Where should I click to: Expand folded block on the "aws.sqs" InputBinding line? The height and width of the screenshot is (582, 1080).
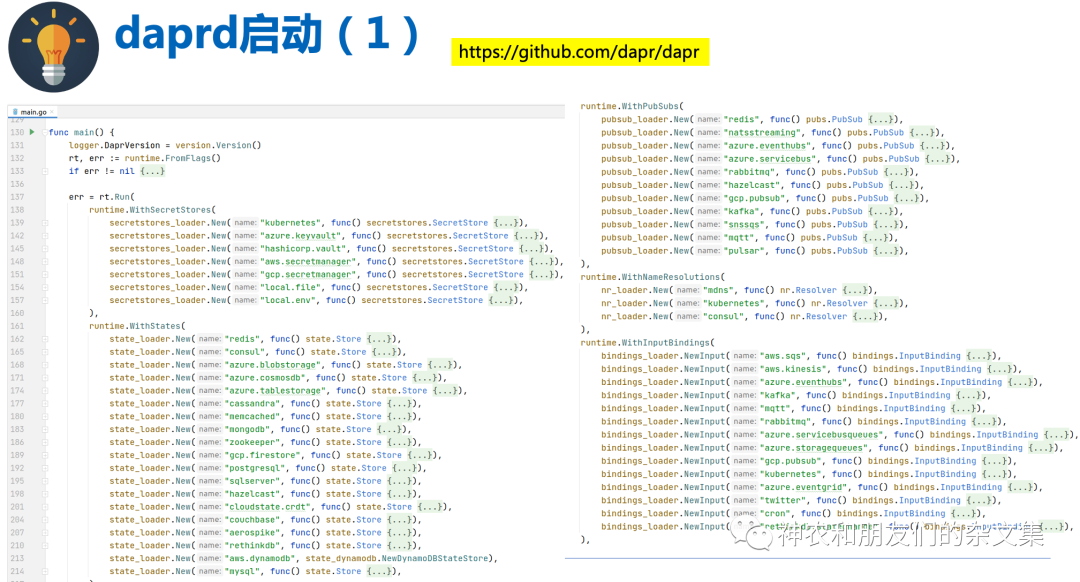click(x=979, y=356)
